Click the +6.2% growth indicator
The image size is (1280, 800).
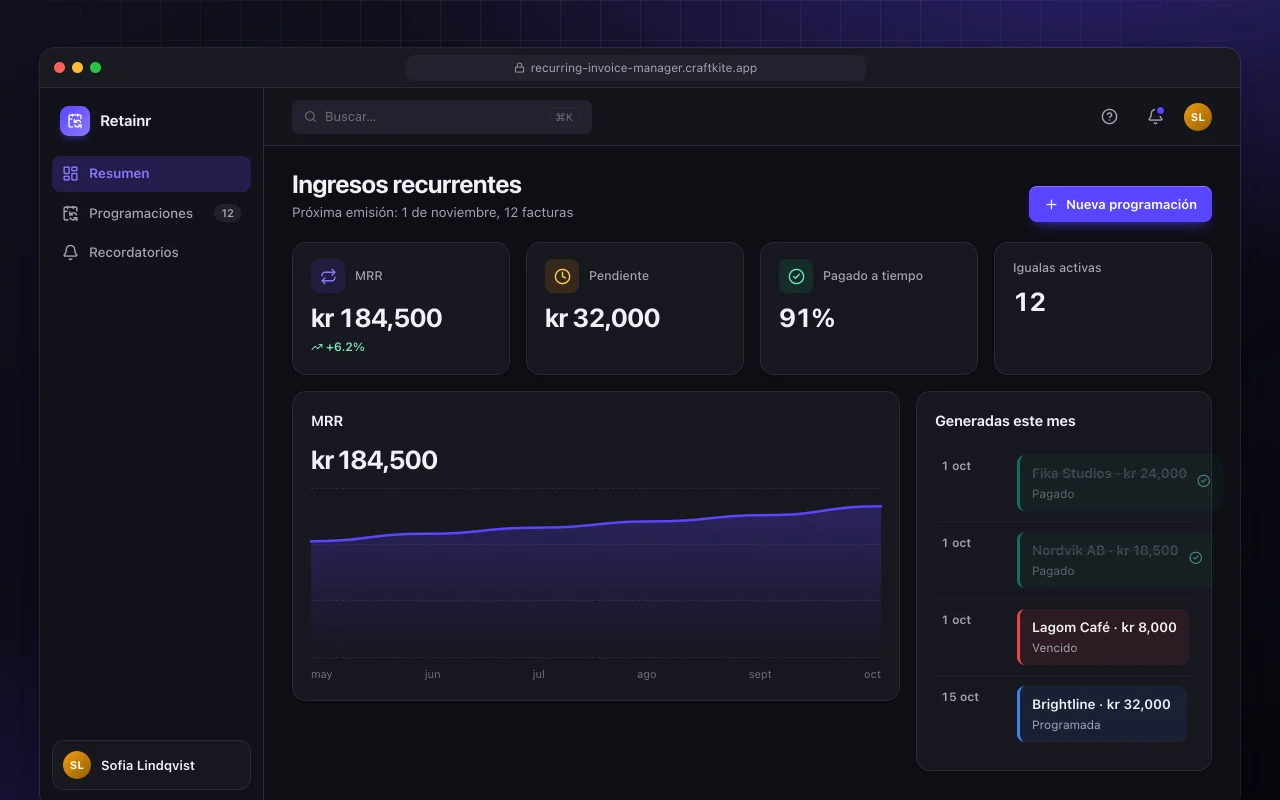[x=338, y=347]
